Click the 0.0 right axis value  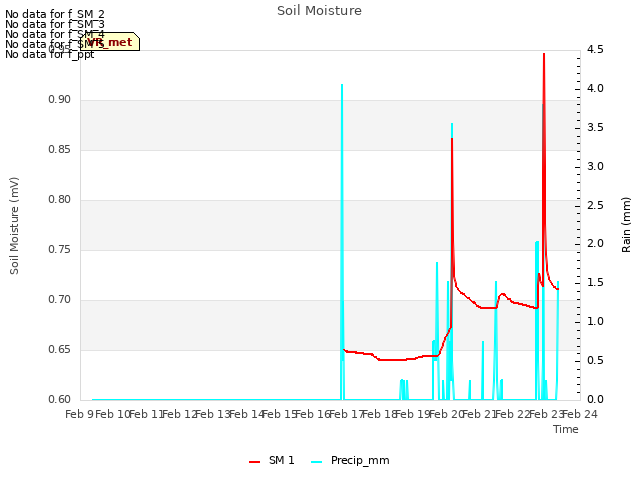[595, 399]
